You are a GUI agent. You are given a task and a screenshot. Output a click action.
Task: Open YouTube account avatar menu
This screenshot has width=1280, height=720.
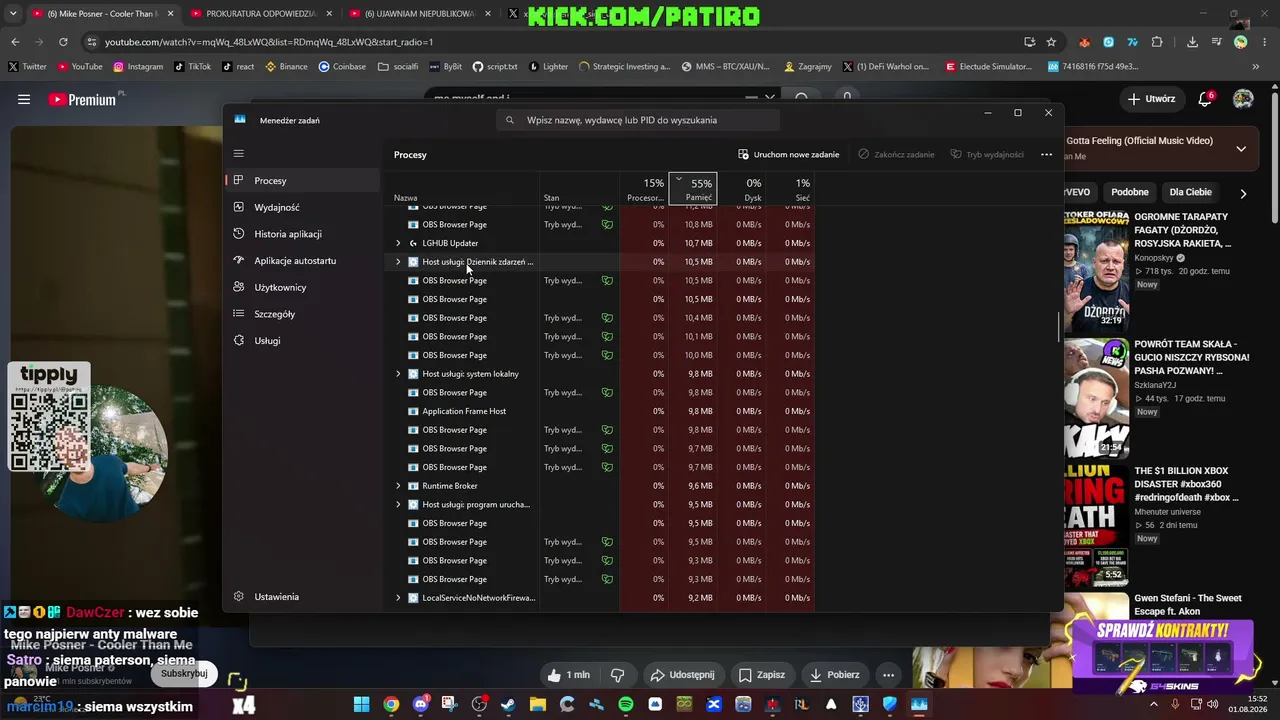1243,99
